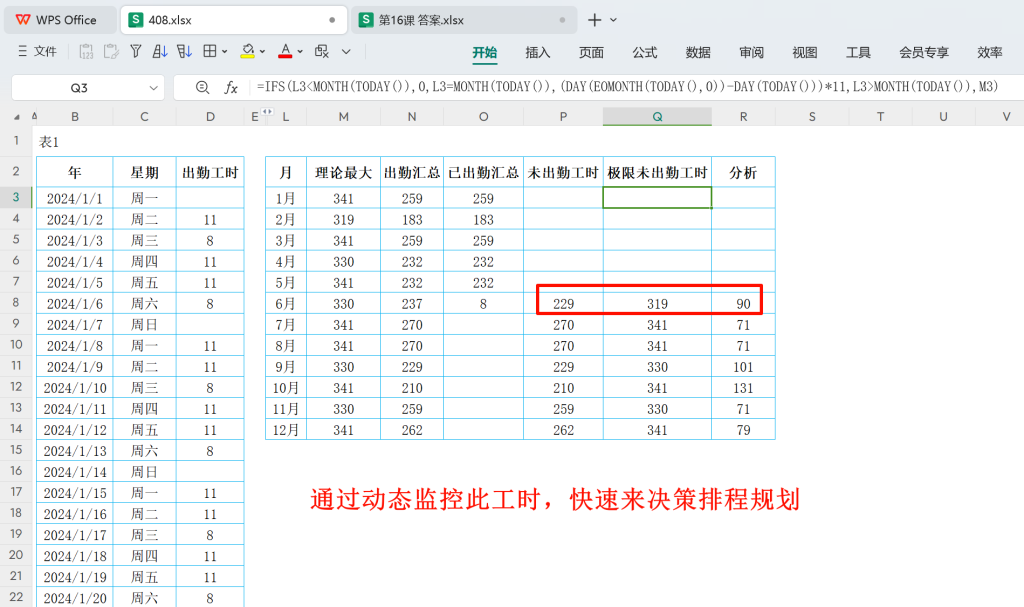
Task: Click the select-all corner triangle
Action: [x=16, y=117]
